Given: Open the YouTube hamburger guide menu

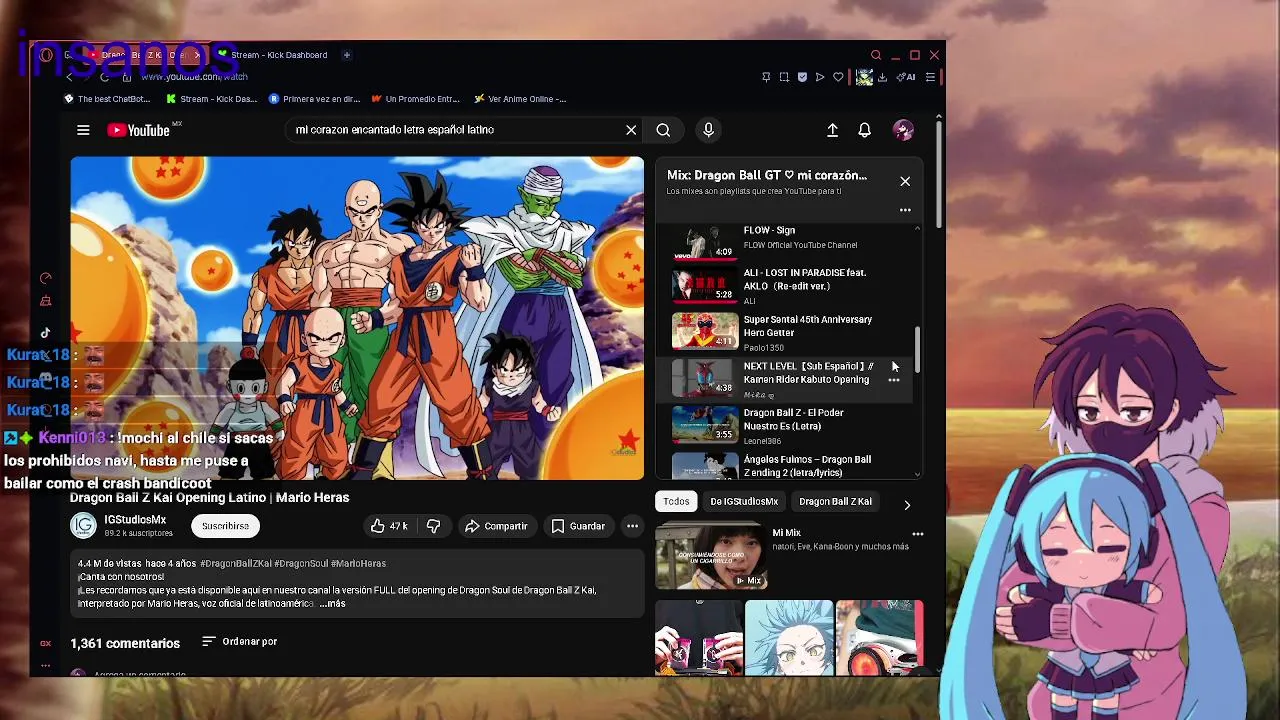Looking at the screenshot, I should click(x=83, y=130).
